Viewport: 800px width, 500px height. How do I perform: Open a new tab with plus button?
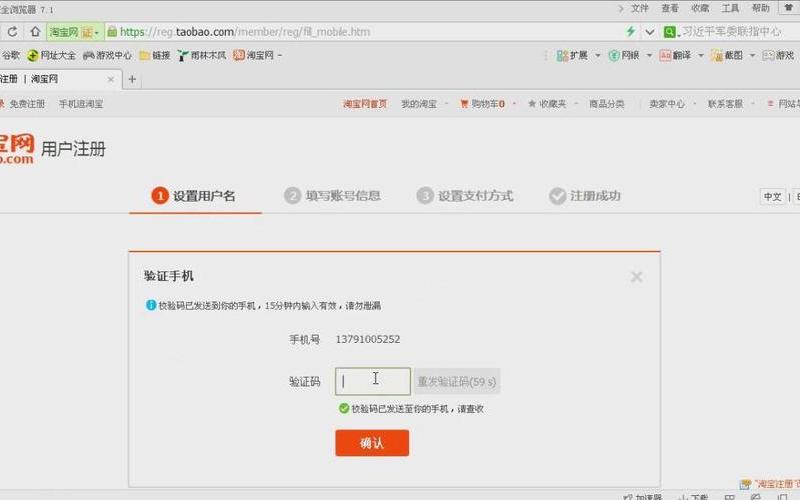pos(132,79)
